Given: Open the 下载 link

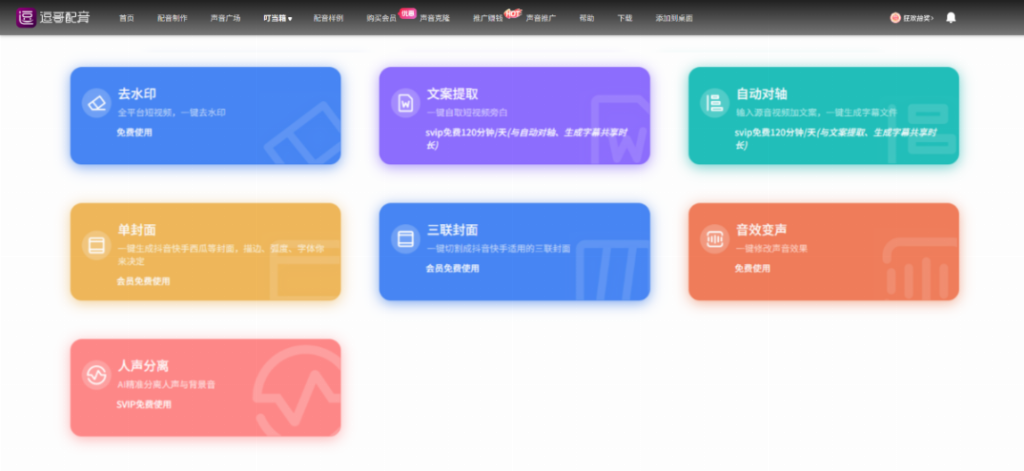Looking at the screenshot, I should 625,19.
